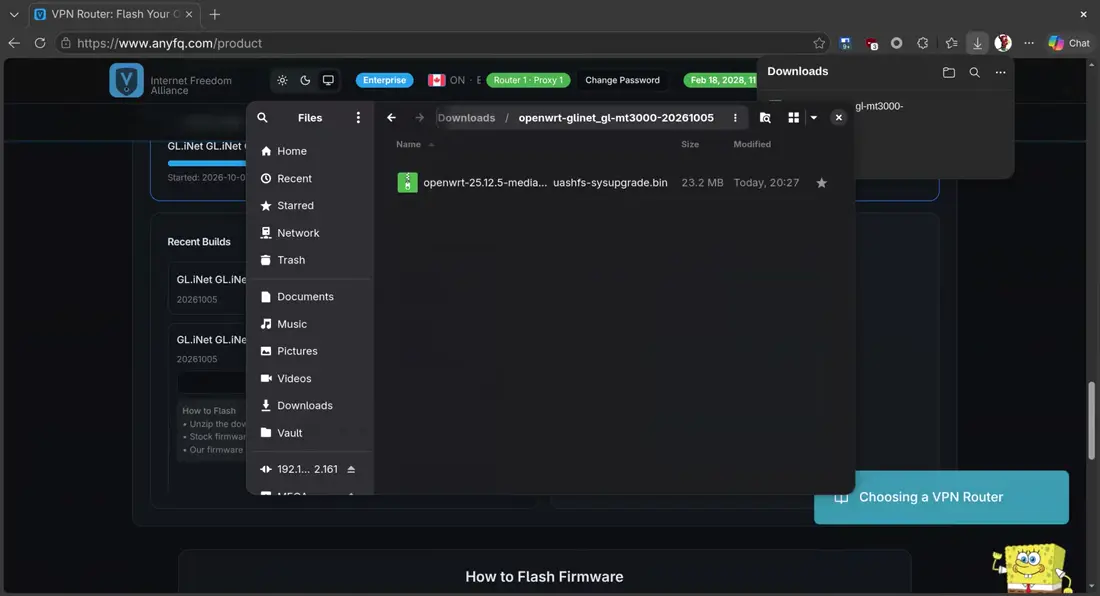The image size is (1100, 596).
Task: Open downloads folder from browser Downloads panel
Action: point(948,72)
